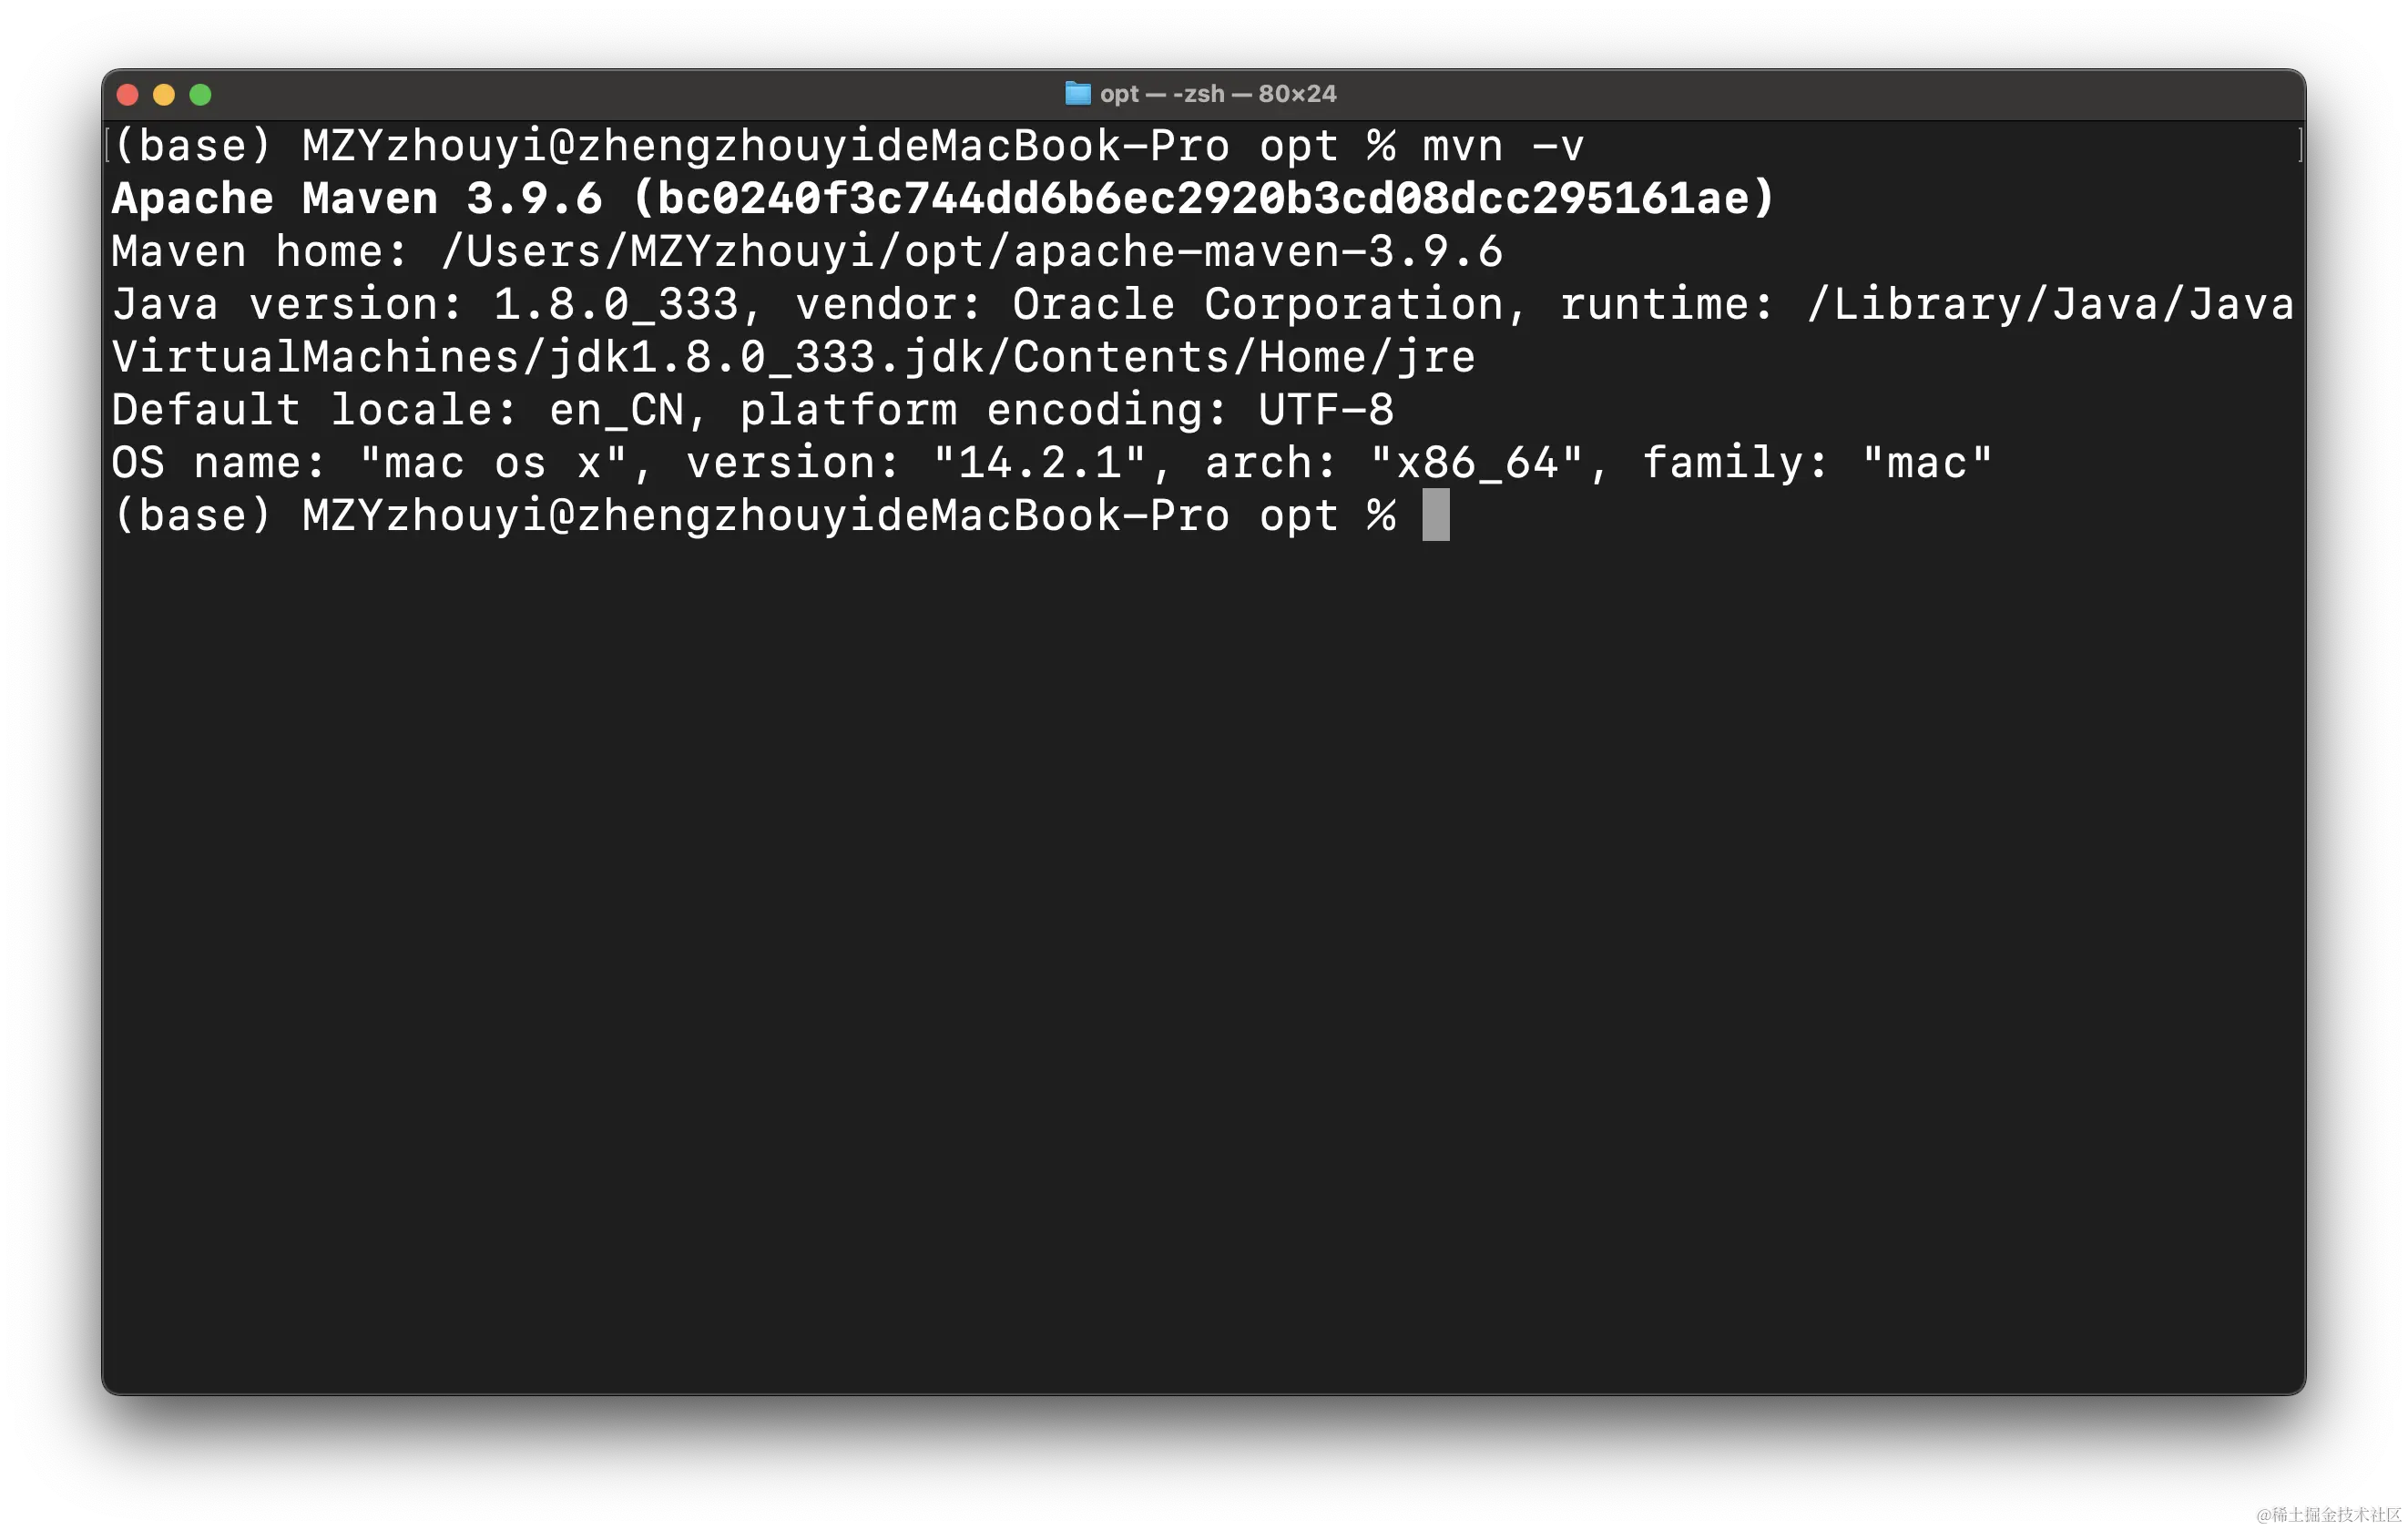2408x1530 pixels.
Task: Minimize the terminal with yellow button
Action: click(164, 95)
